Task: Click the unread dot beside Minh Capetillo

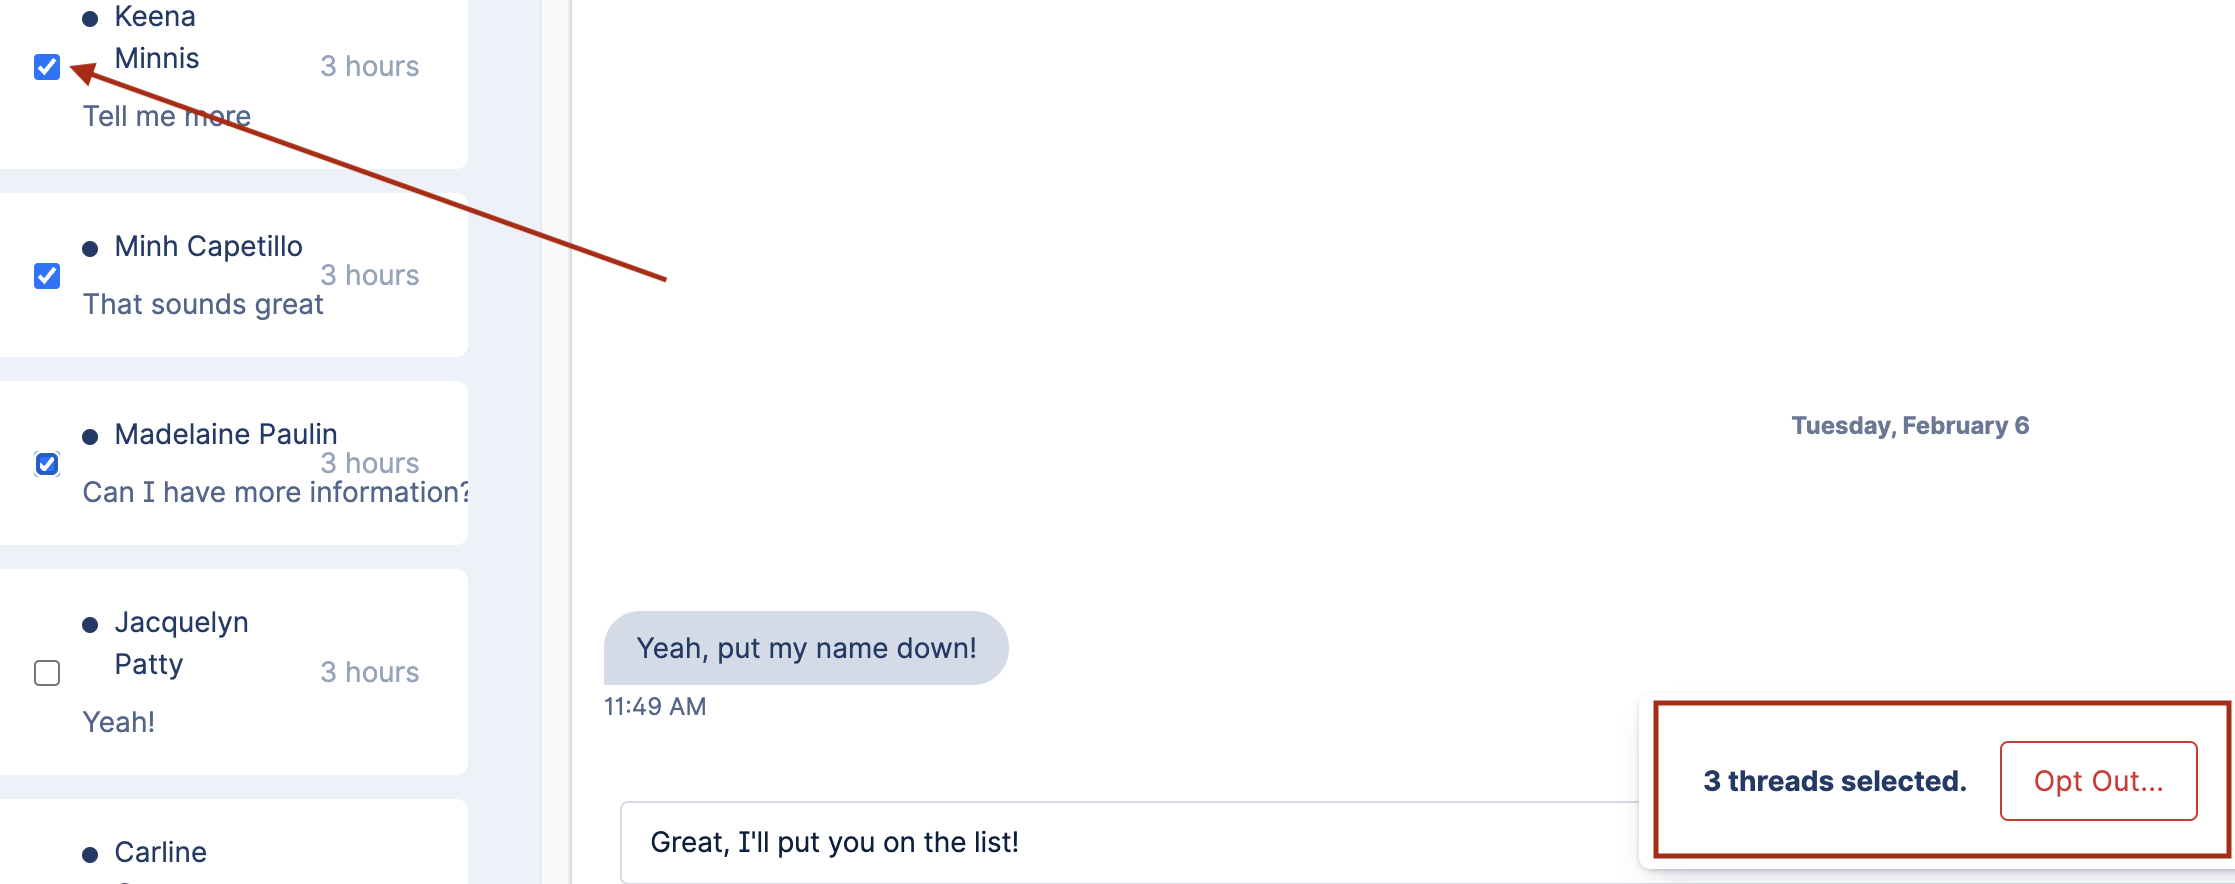Action: point(90,249)
